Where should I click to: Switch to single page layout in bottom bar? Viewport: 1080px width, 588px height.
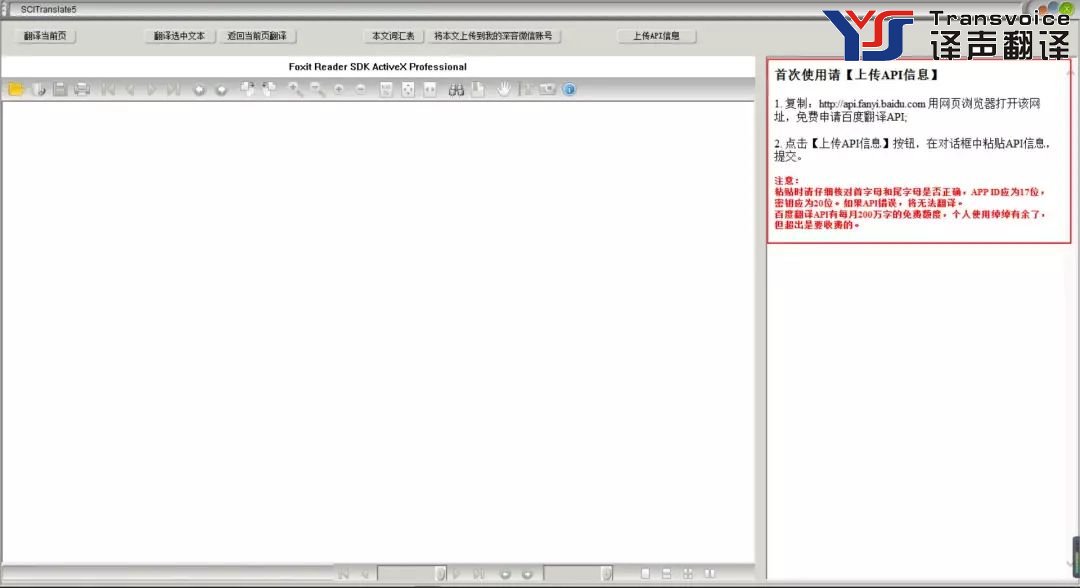pos(645,574)
